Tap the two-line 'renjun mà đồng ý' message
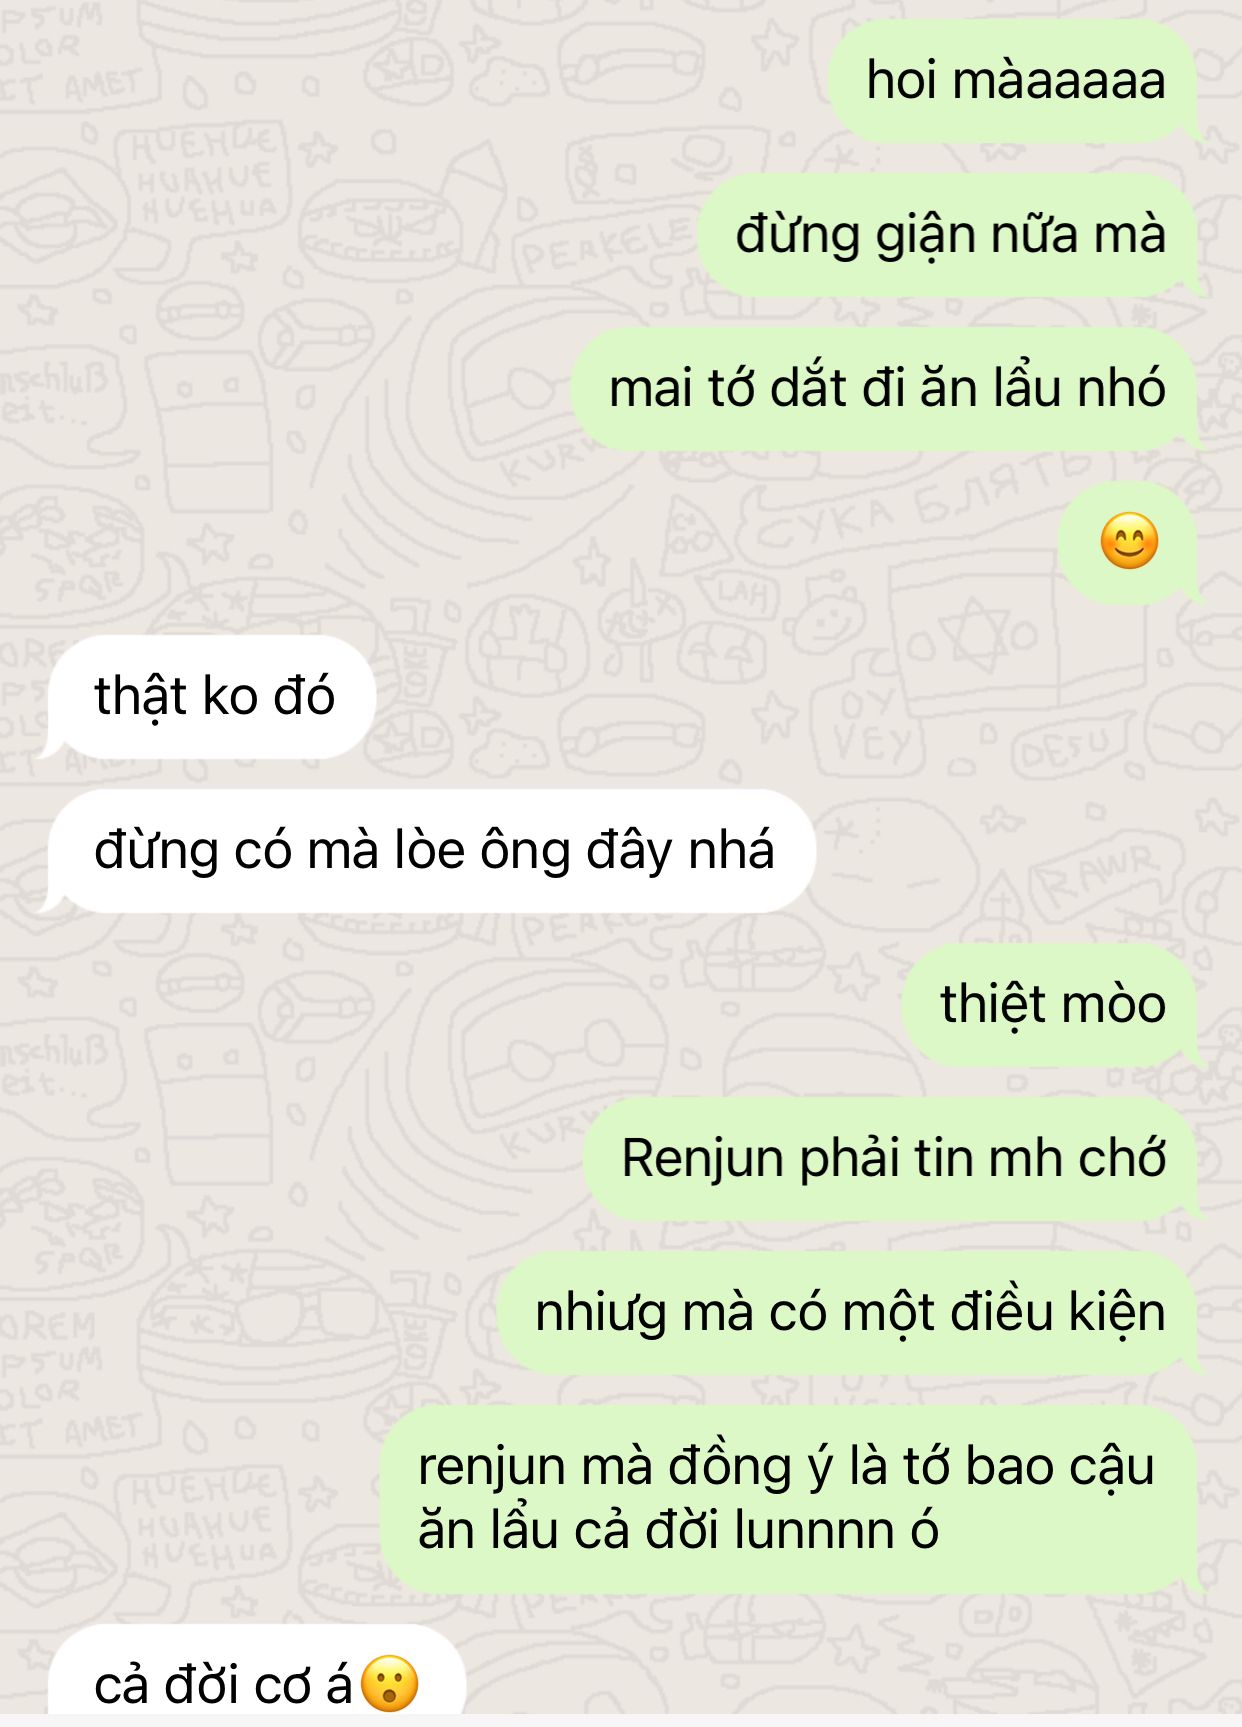Viewport: 1242px width, 1727px height. (789, 1499)
